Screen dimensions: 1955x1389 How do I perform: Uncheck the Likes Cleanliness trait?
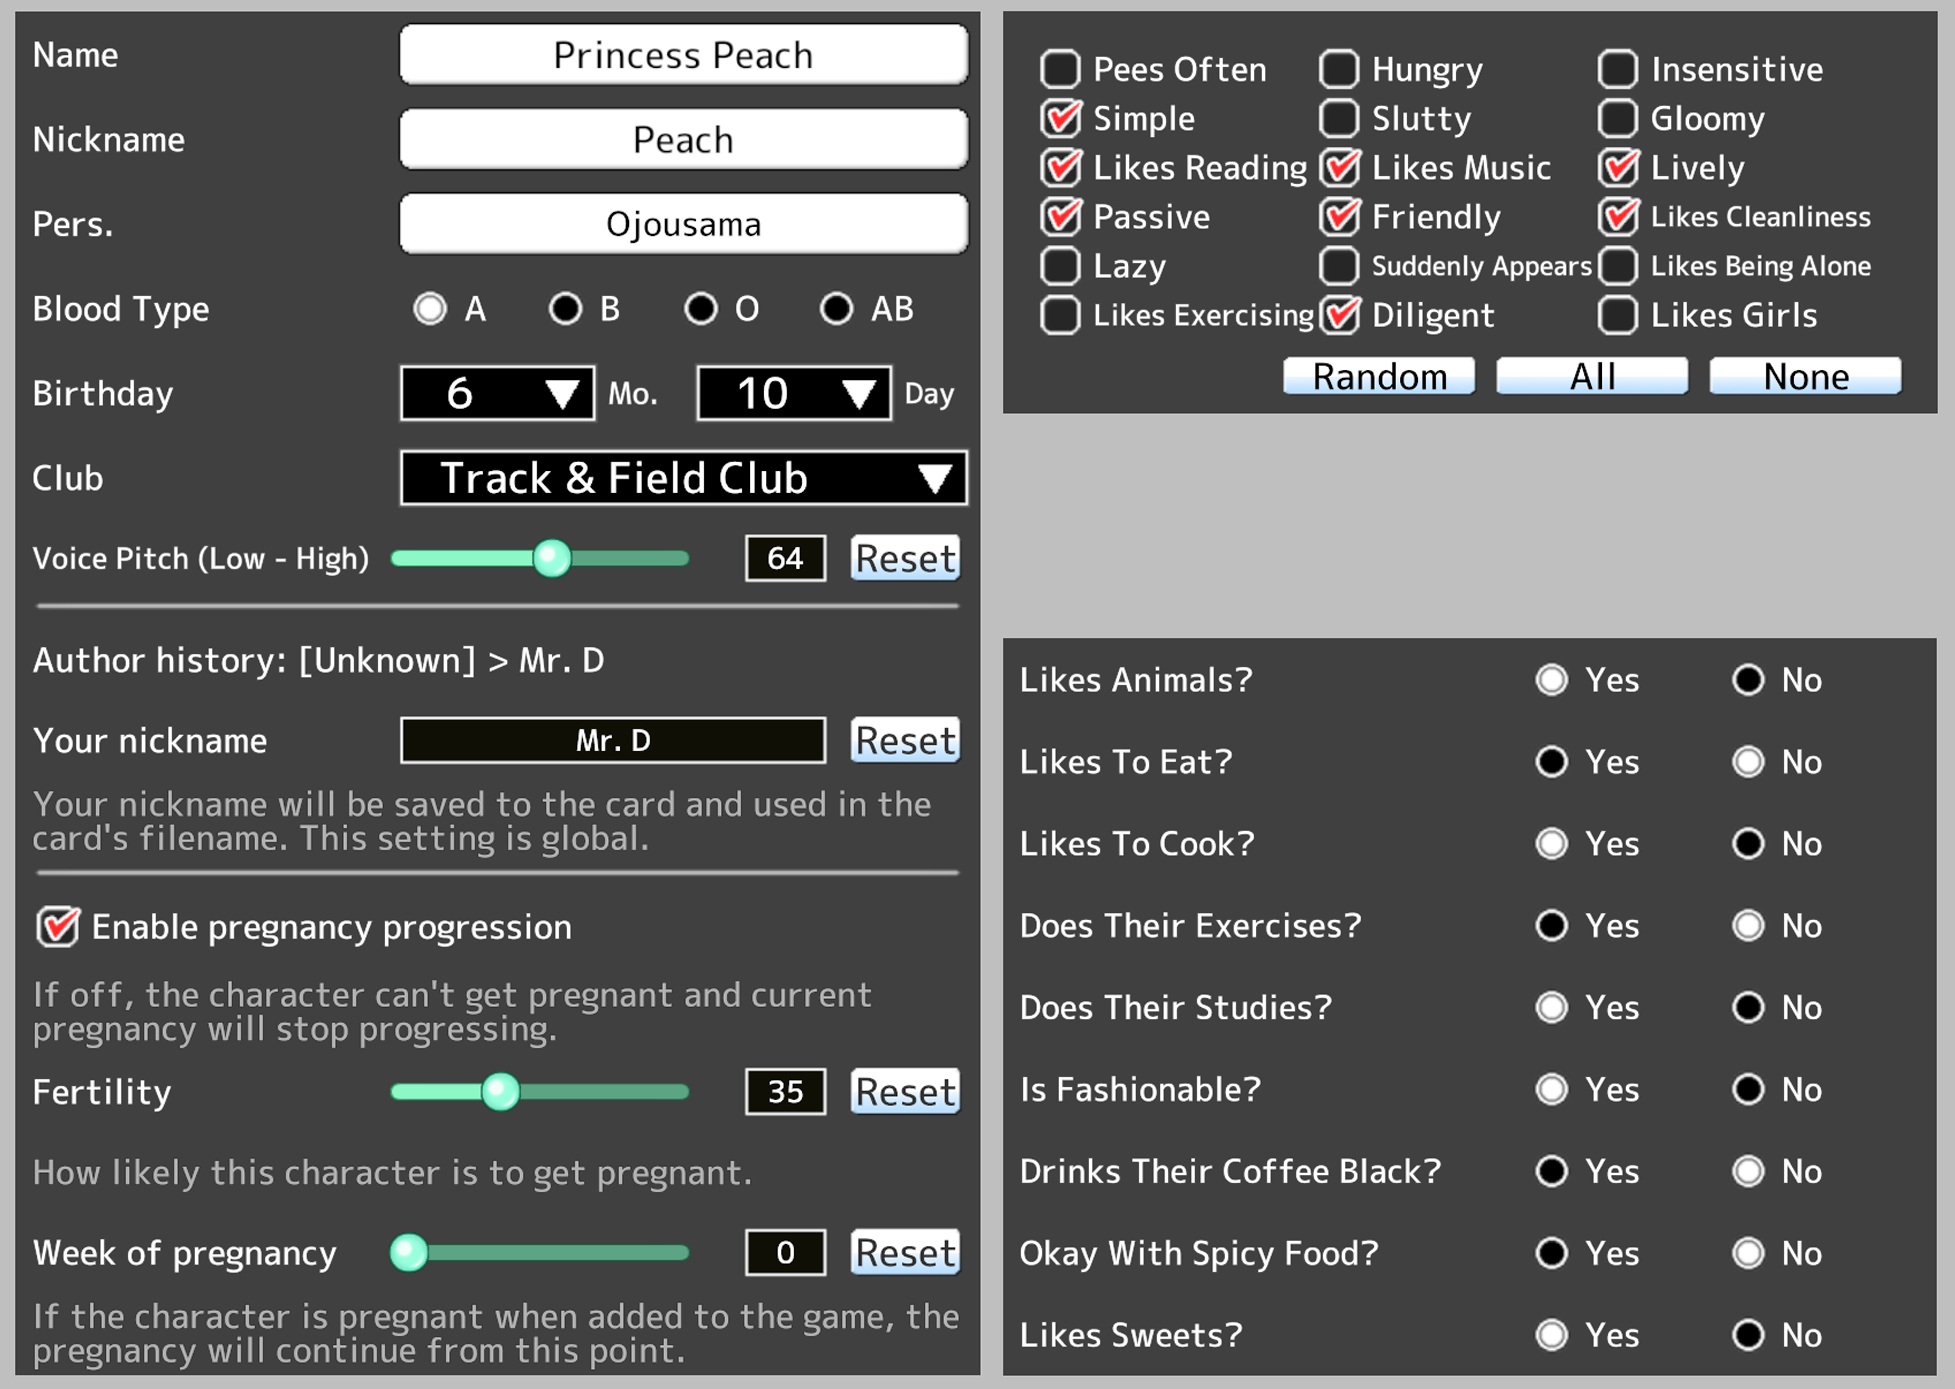coord(1618,216)
